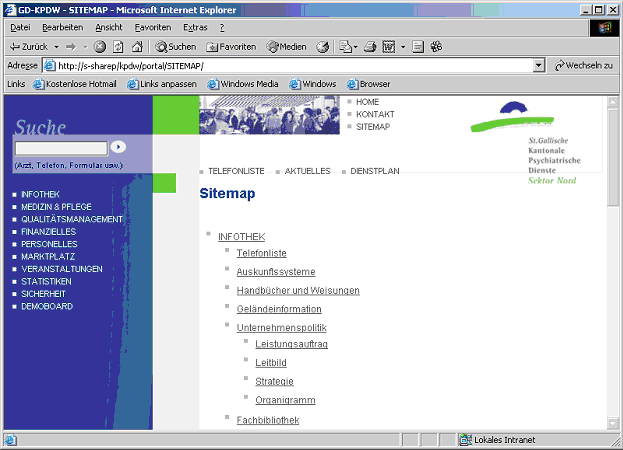Print the page with printer icon
The image size is (623, 450).
pyautogui.click(x=370, y=47)
